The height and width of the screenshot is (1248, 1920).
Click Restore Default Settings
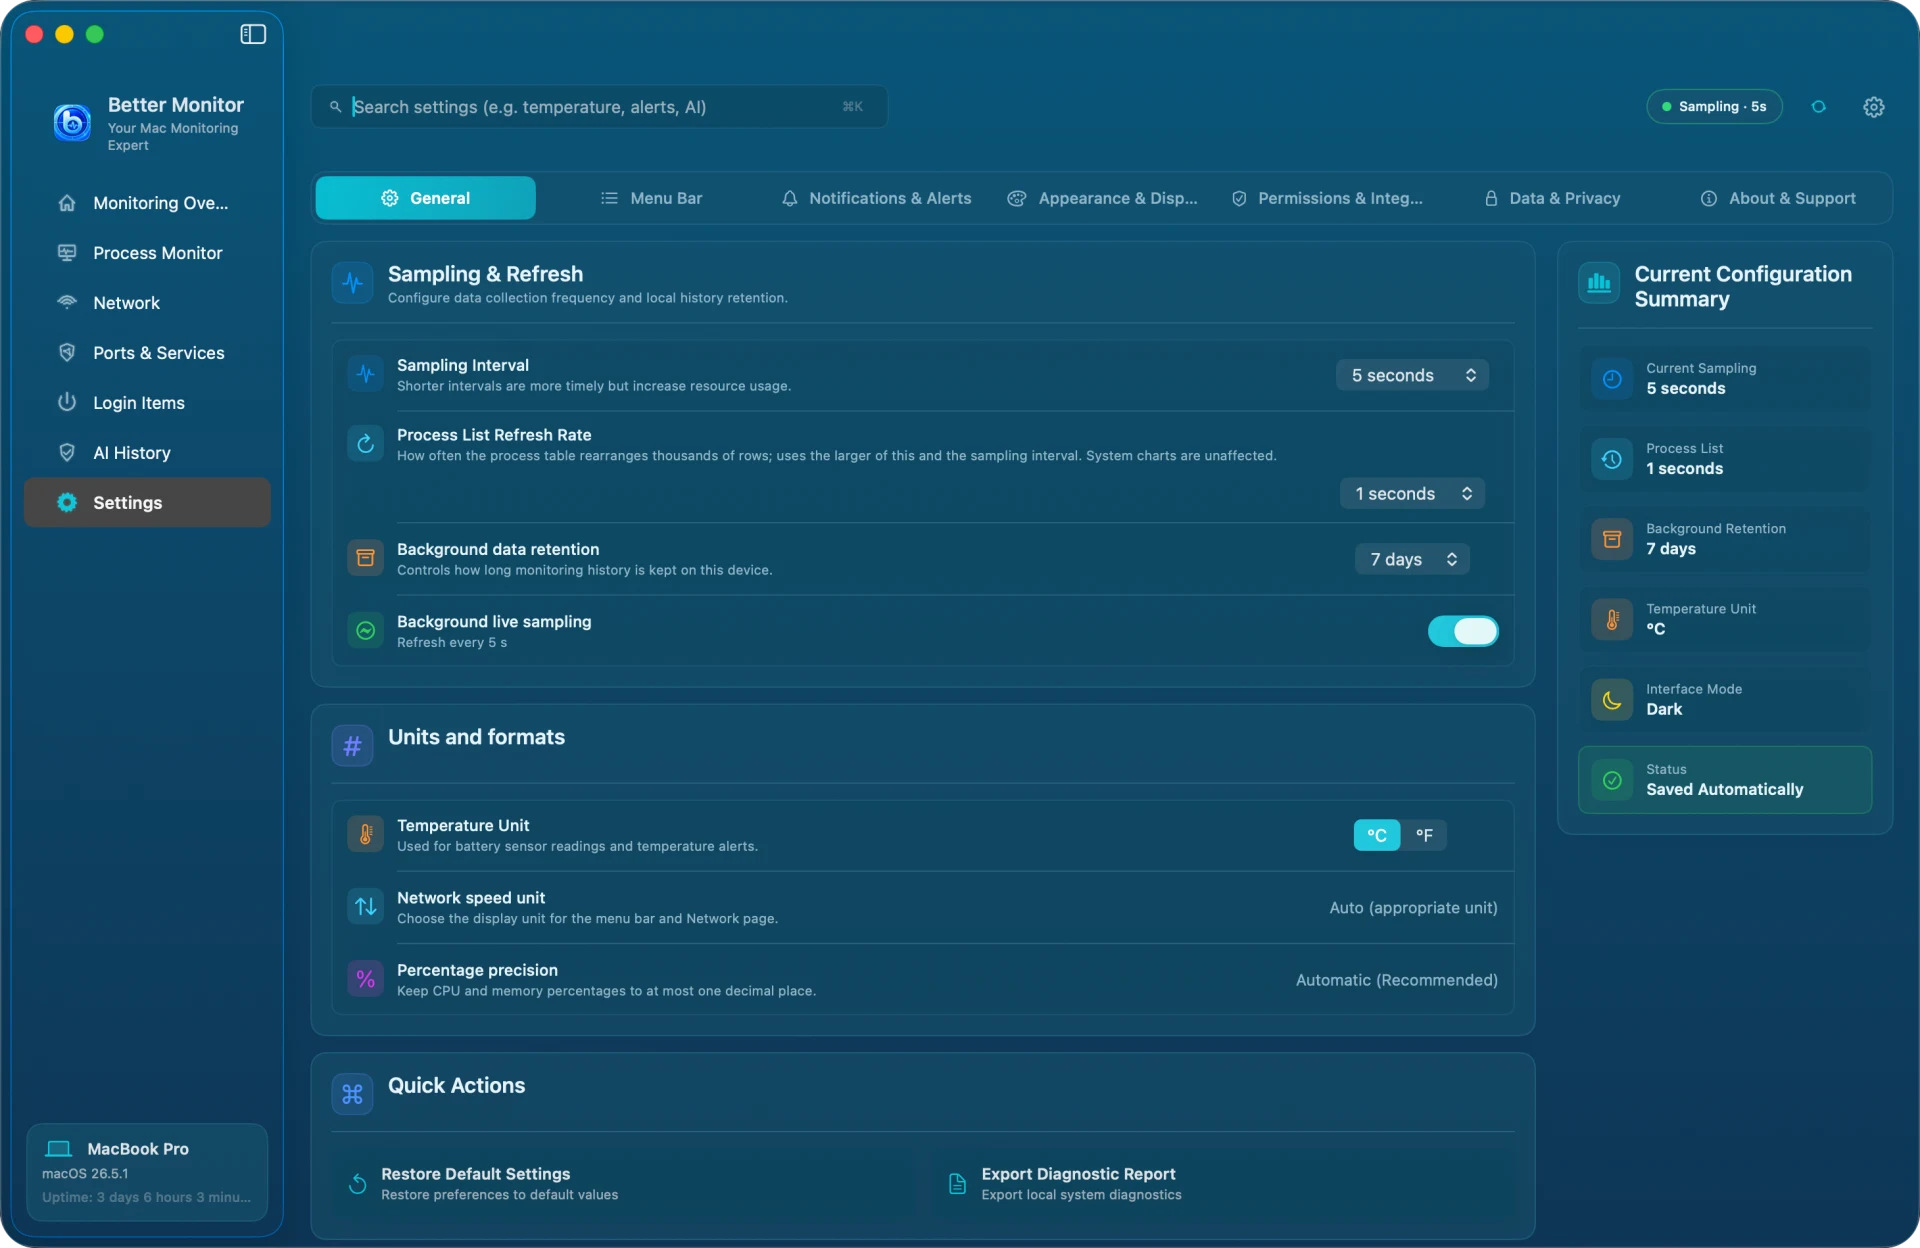pos(624,1184)
